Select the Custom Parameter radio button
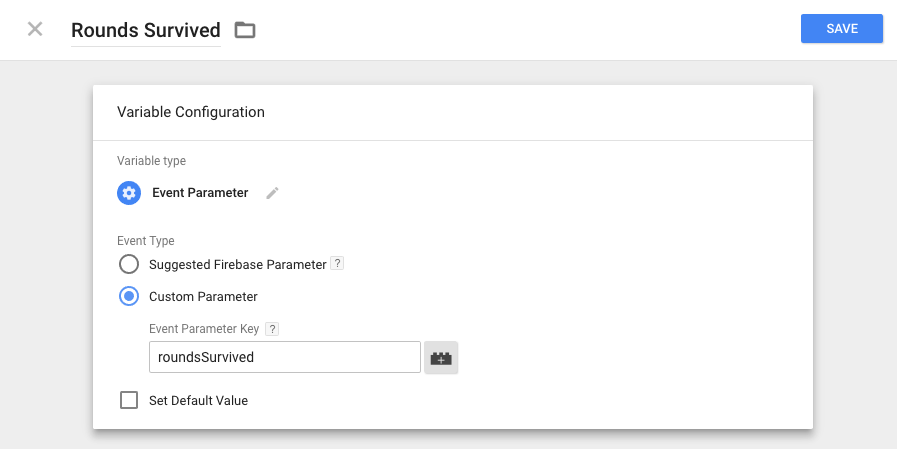Screen dimensions: 897x449 click(129, 296)
